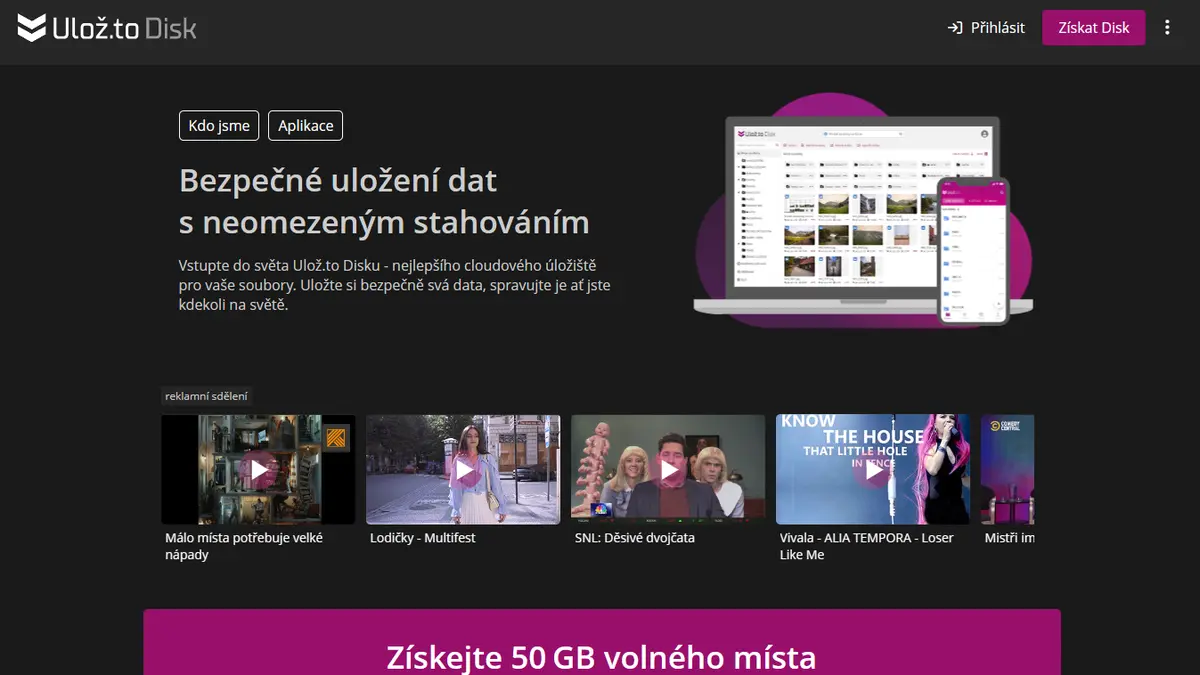Open the Kdo jsme page
1200x675 pixels.
(219, 126)
